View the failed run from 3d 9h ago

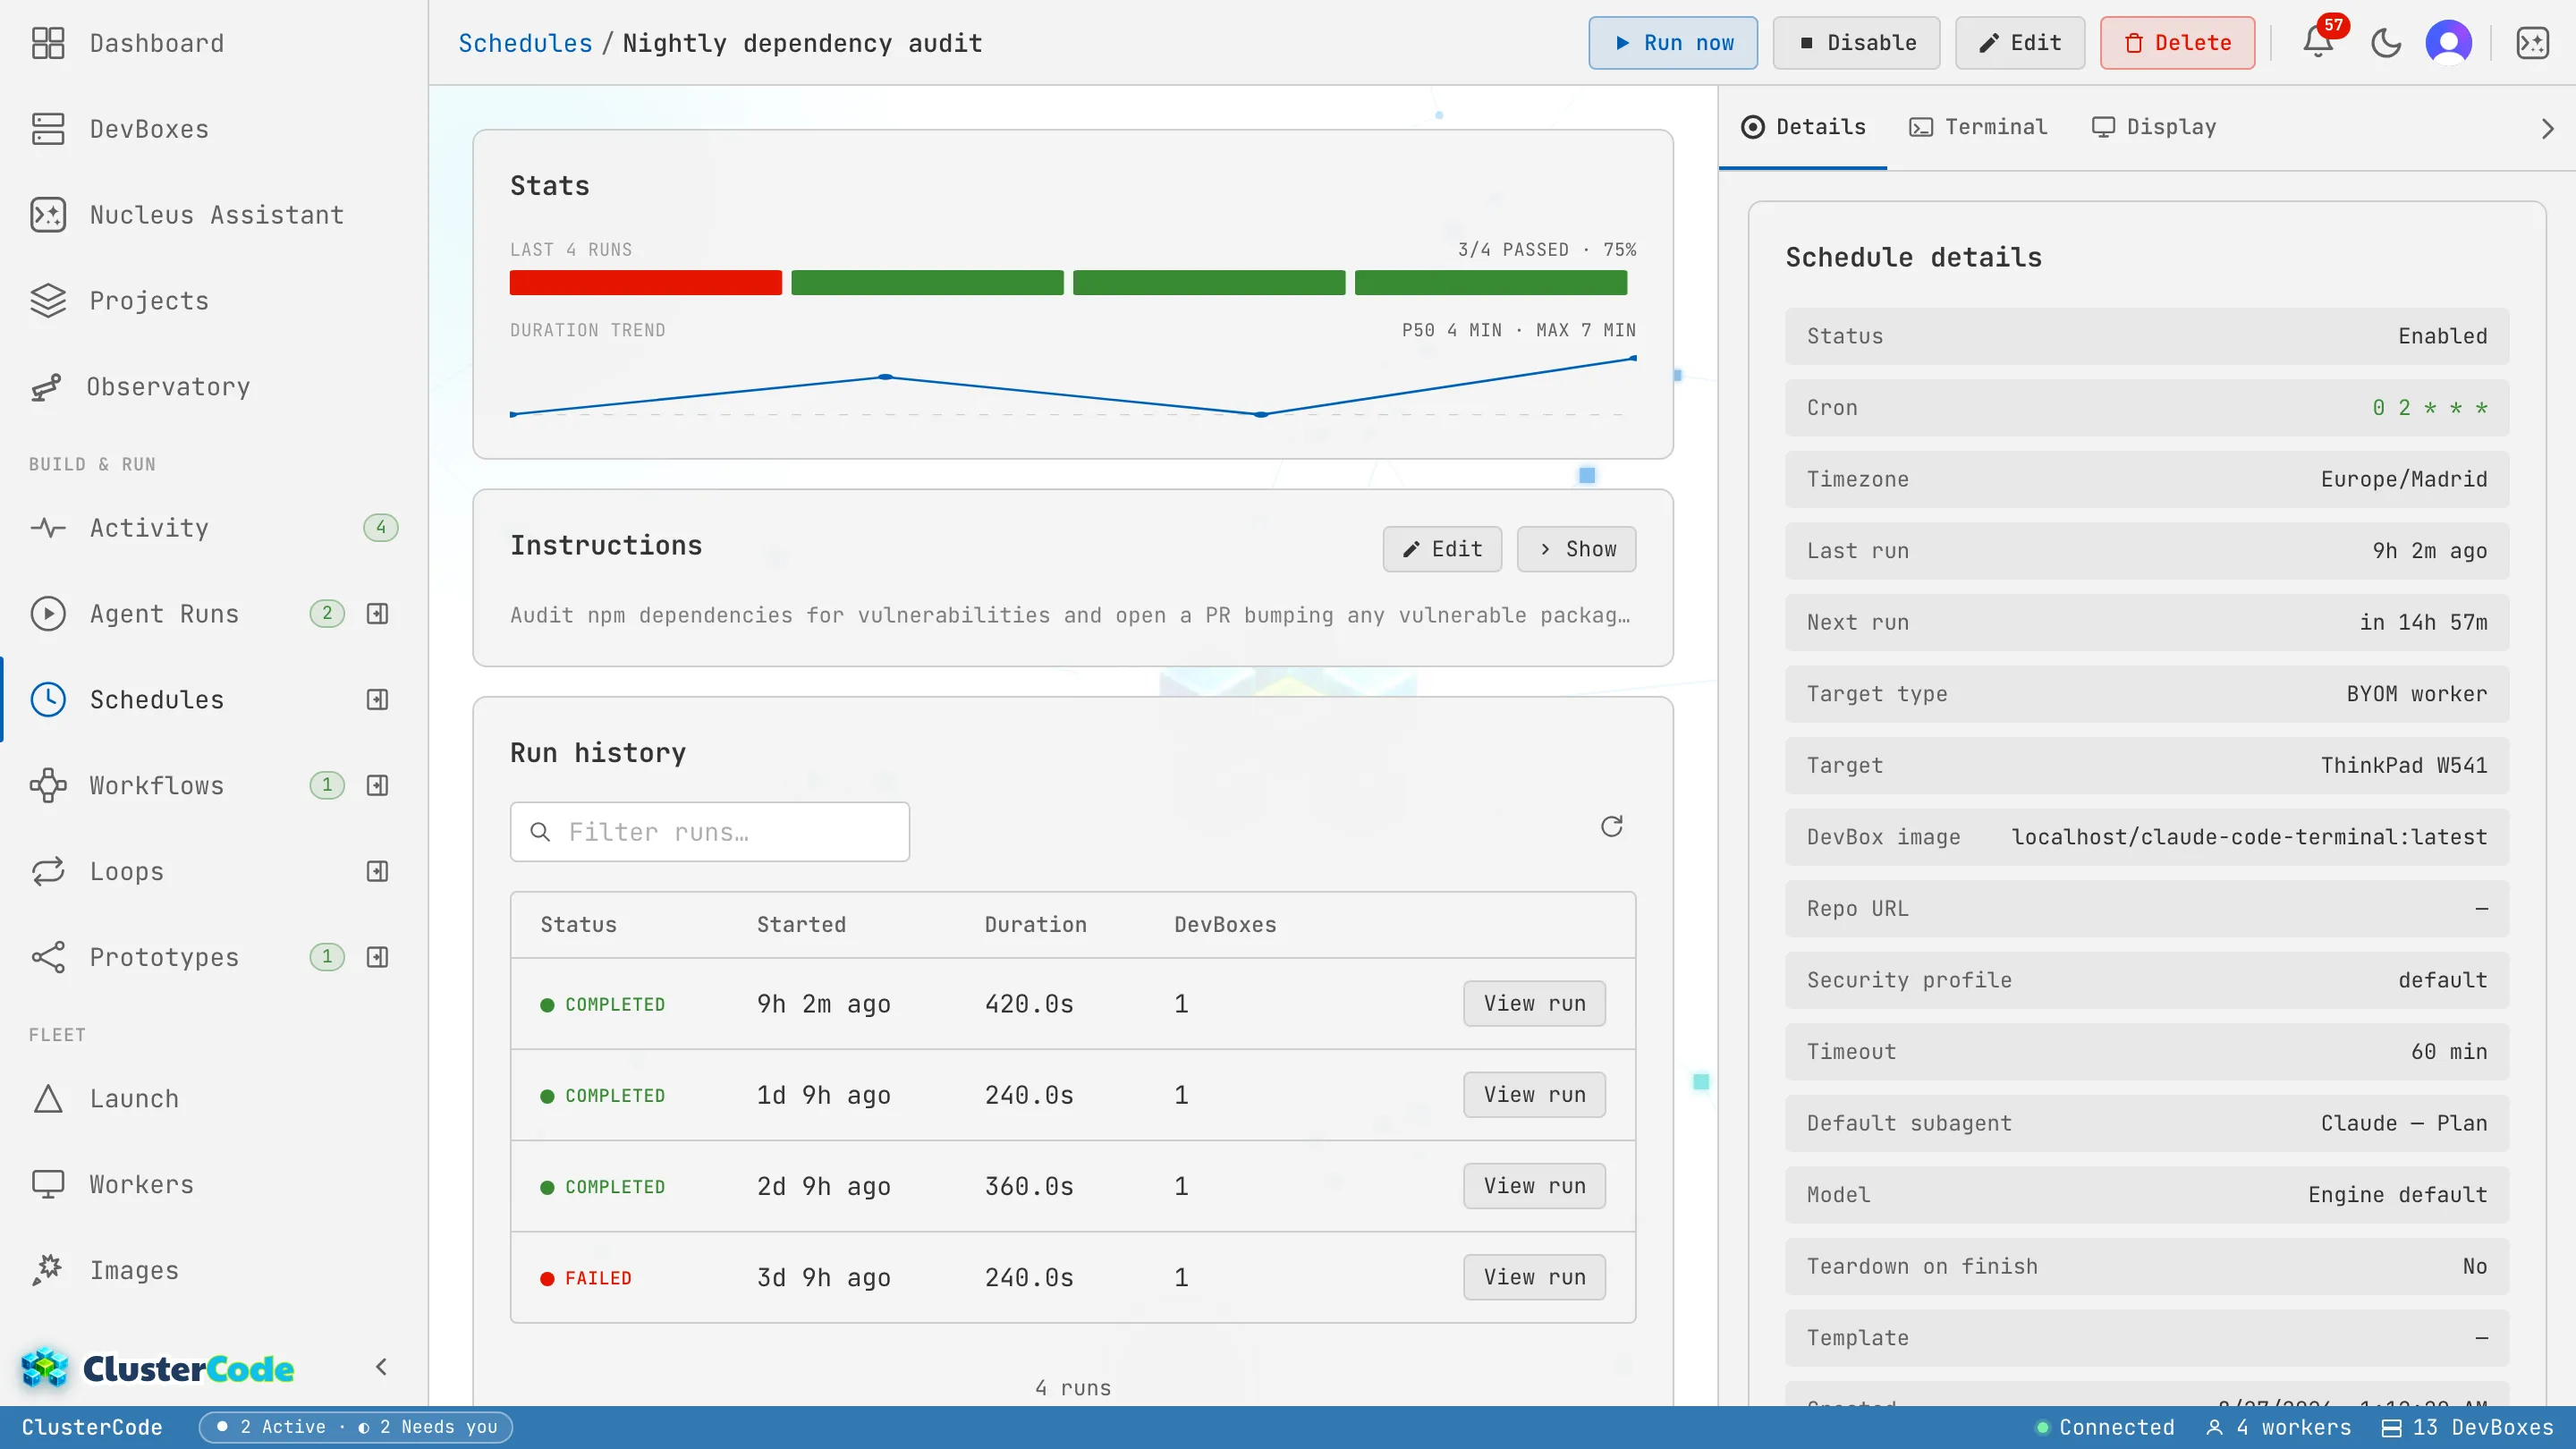click(1534, 1277)
